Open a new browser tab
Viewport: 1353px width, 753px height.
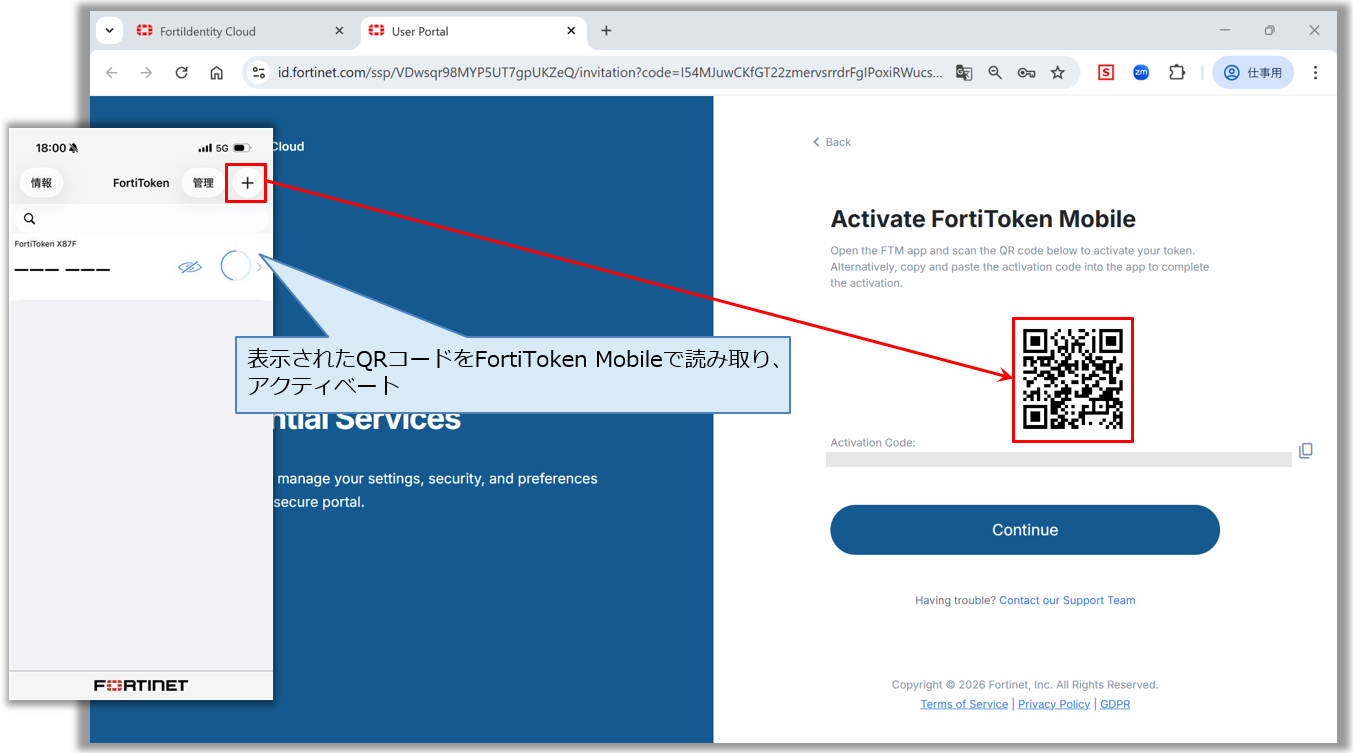606,31
